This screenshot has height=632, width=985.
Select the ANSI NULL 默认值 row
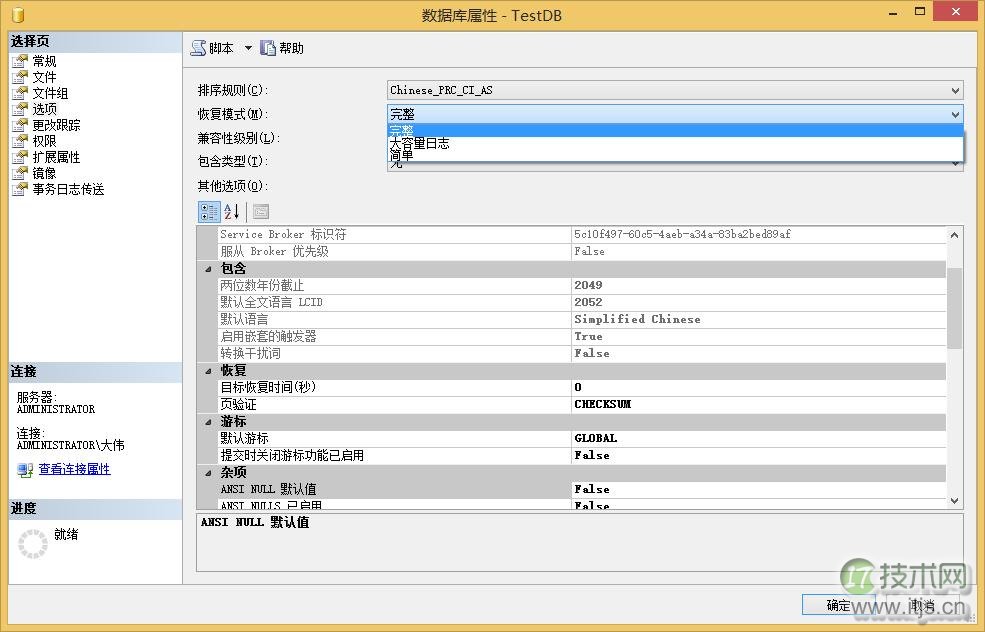pos(582,489)
